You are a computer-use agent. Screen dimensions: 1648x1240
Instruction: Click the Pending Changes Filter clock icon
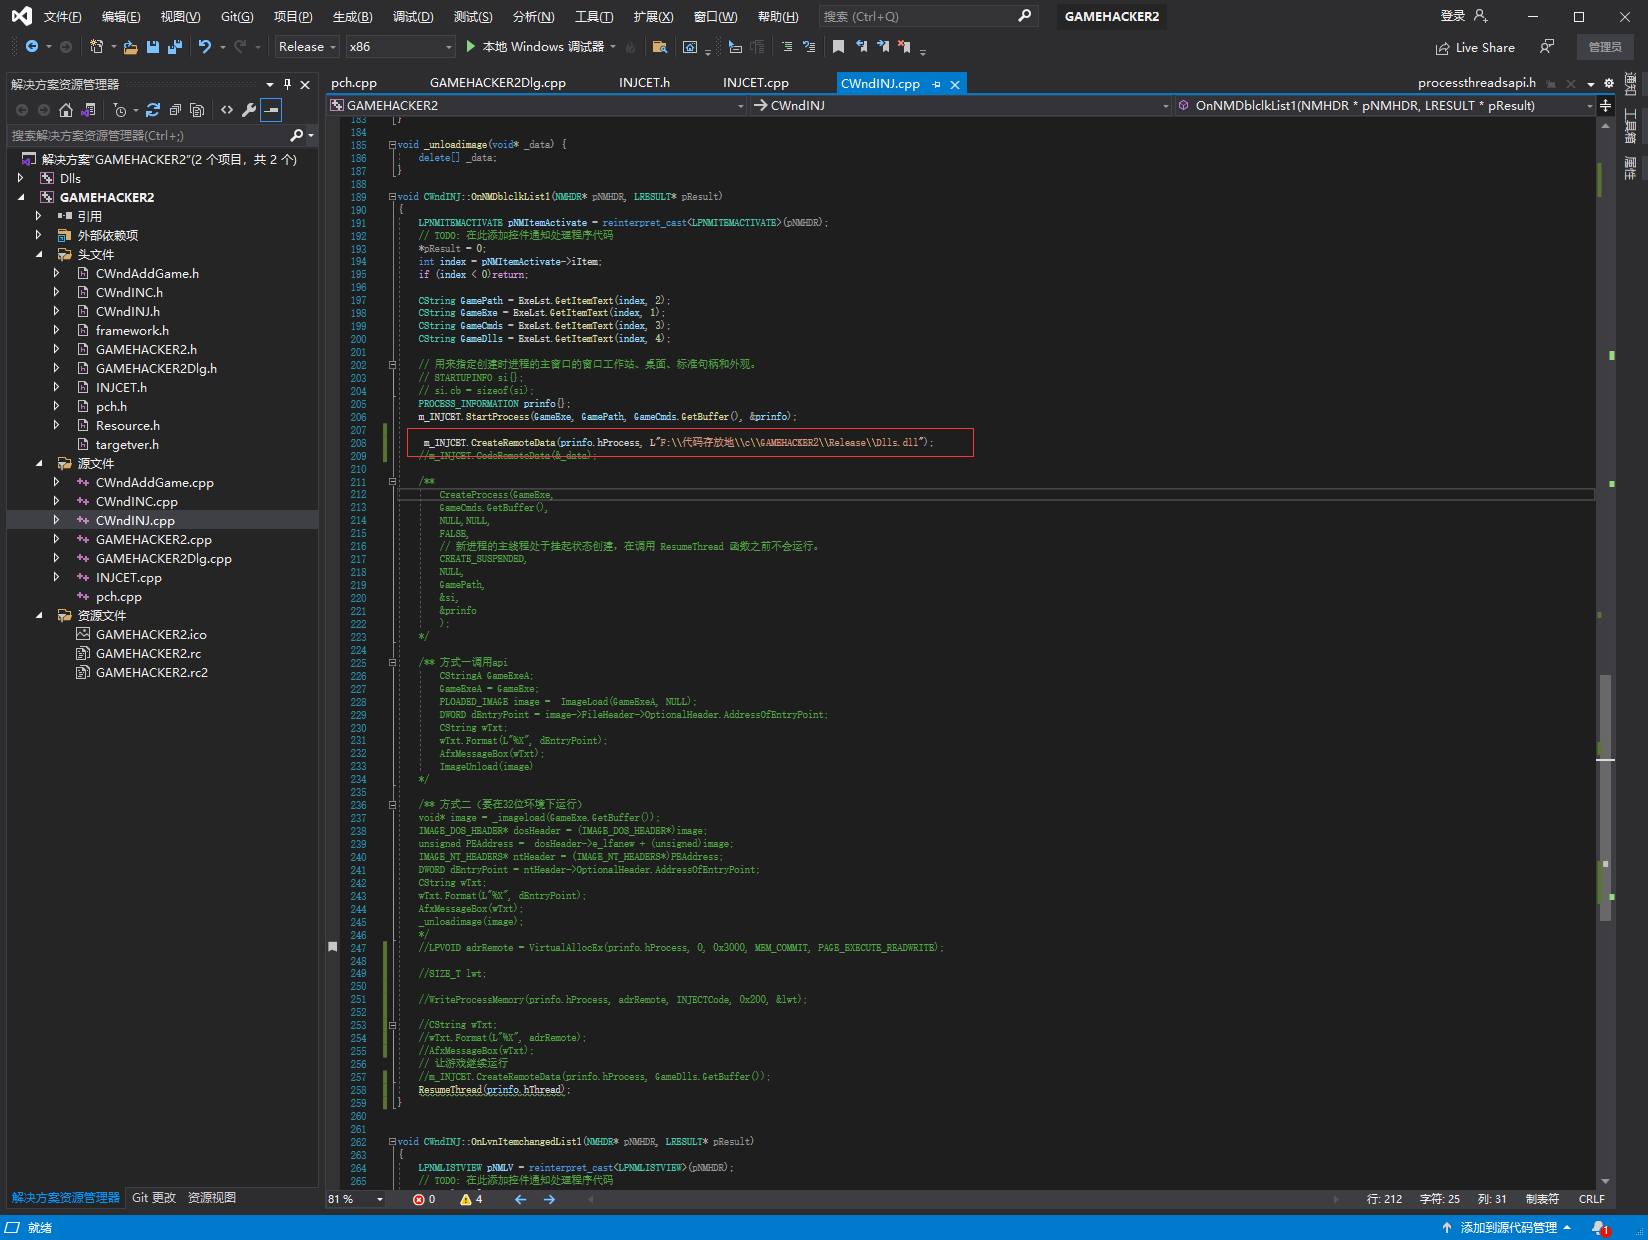(120, 110)
